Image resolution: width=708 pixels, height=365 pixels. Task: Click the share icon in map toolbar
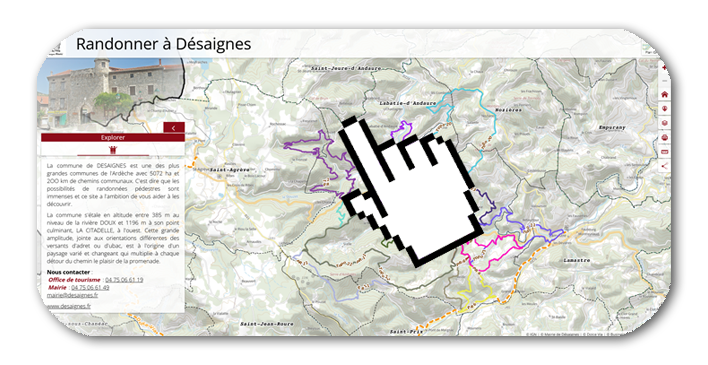[665, 166]
